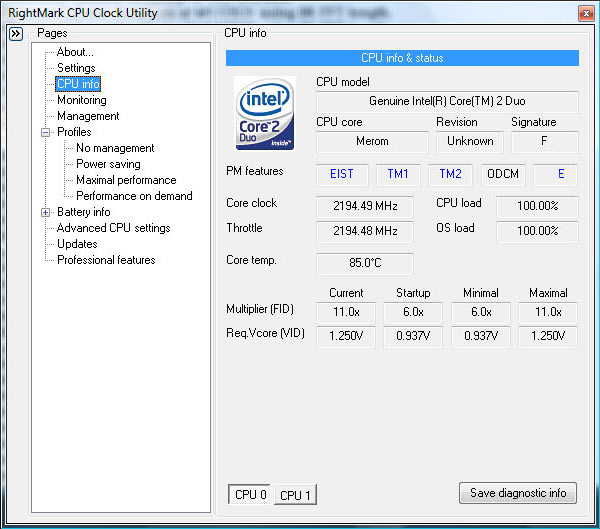Click the Minimal multiplier 6.0x value
Viewport: 600px width, 529px height.
point(481,312)
